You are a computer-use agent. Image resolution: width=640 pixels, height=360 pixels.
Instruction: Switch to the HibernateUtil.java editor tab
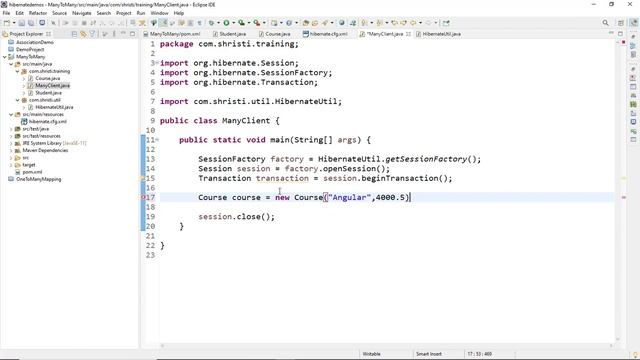coord(438,34)
